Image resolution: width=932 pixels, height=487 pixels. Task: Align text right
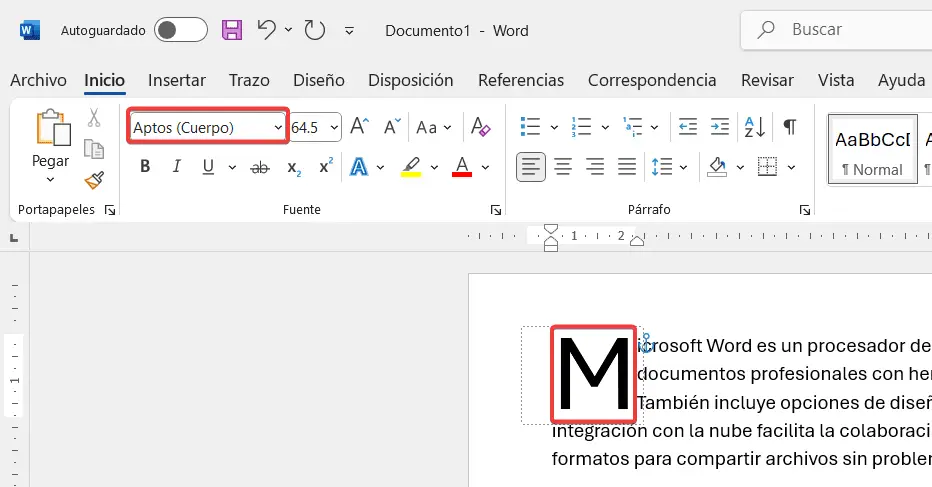(595, 167)
